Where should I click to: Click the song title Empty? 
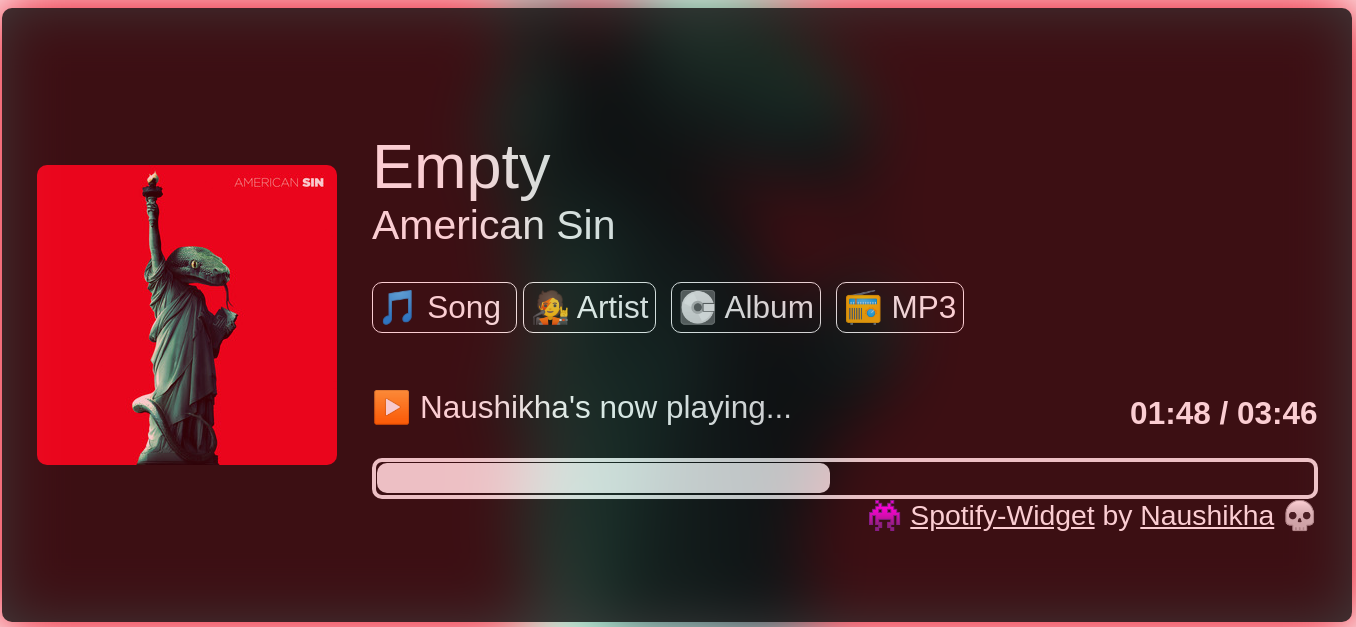461,167
